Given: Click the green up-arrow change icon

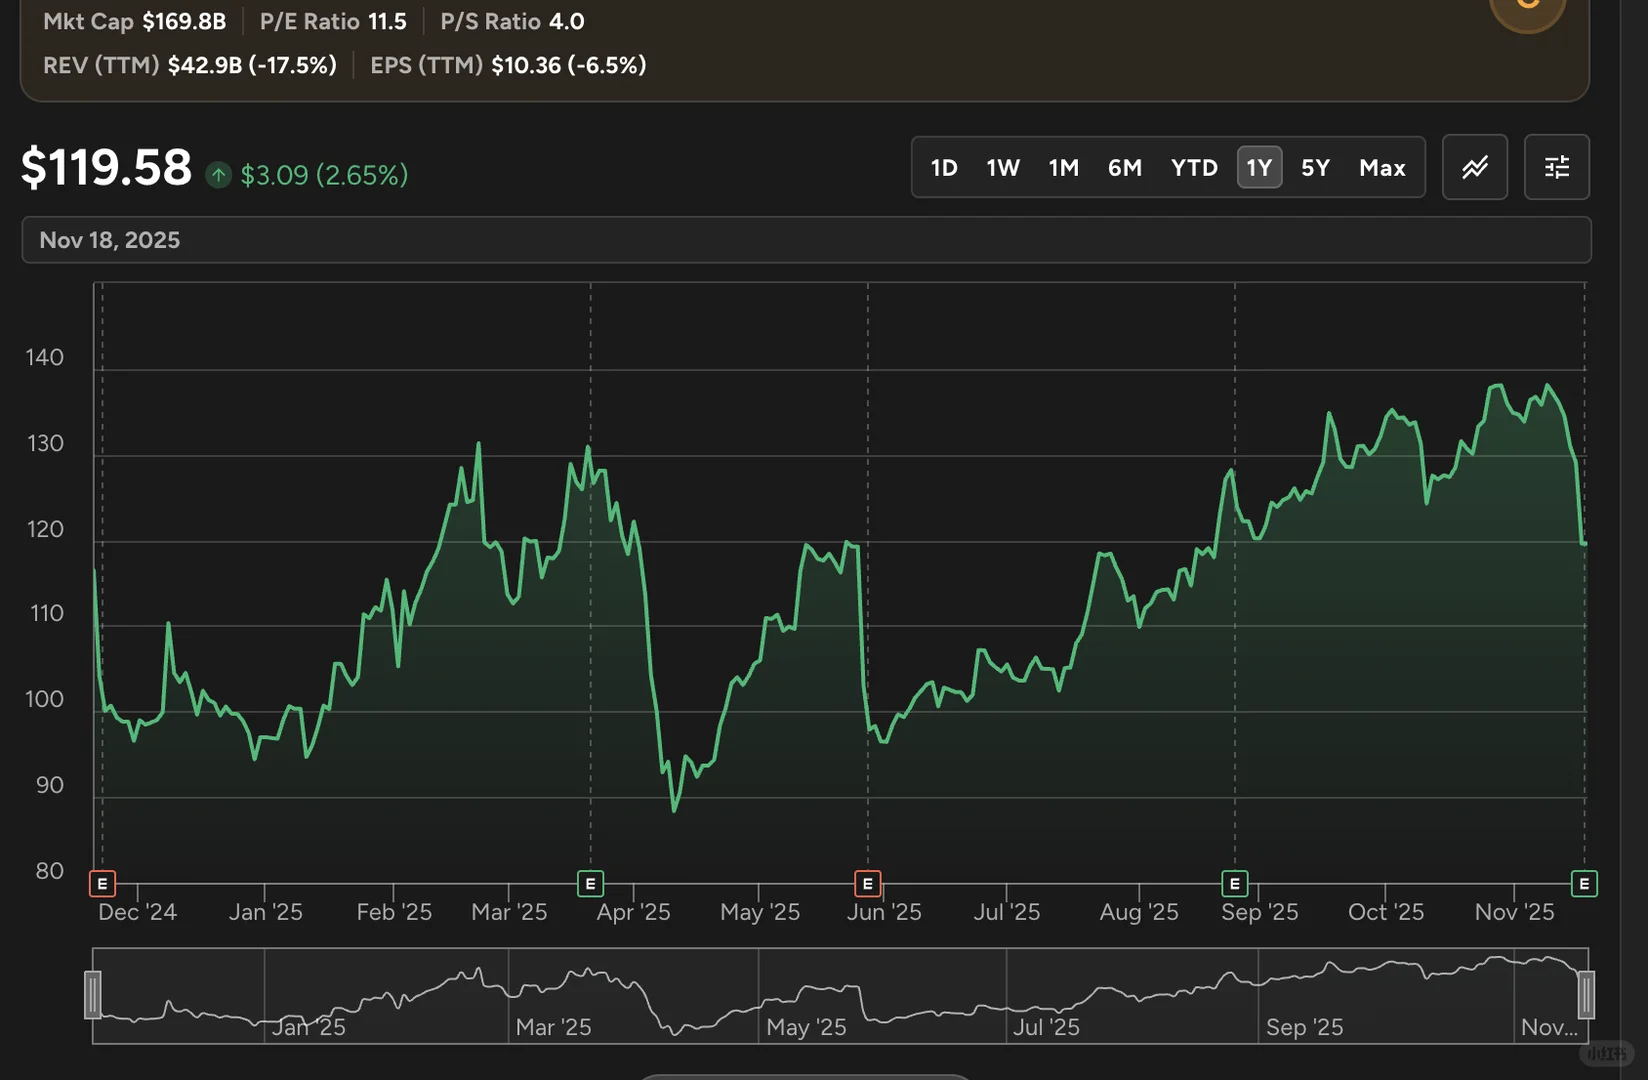Looking at the screenshot, I should point(218,175).
